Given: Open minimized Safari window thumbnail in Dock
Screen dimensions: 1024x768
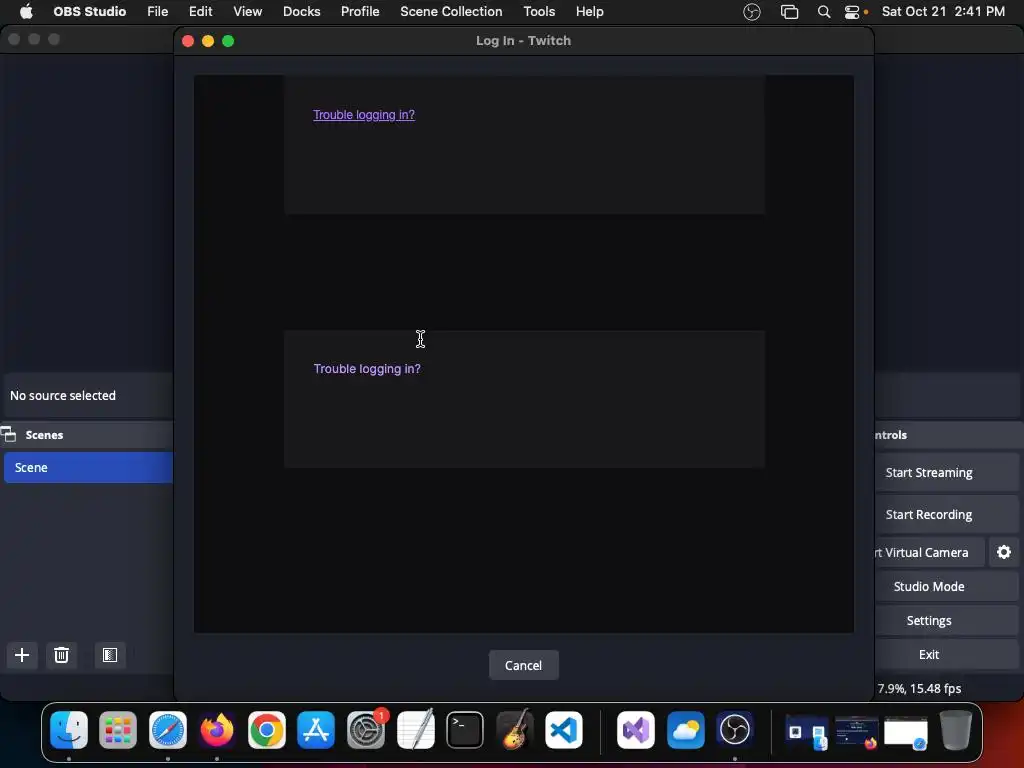Looking at the screenshot, I should [x=906, y=733].
